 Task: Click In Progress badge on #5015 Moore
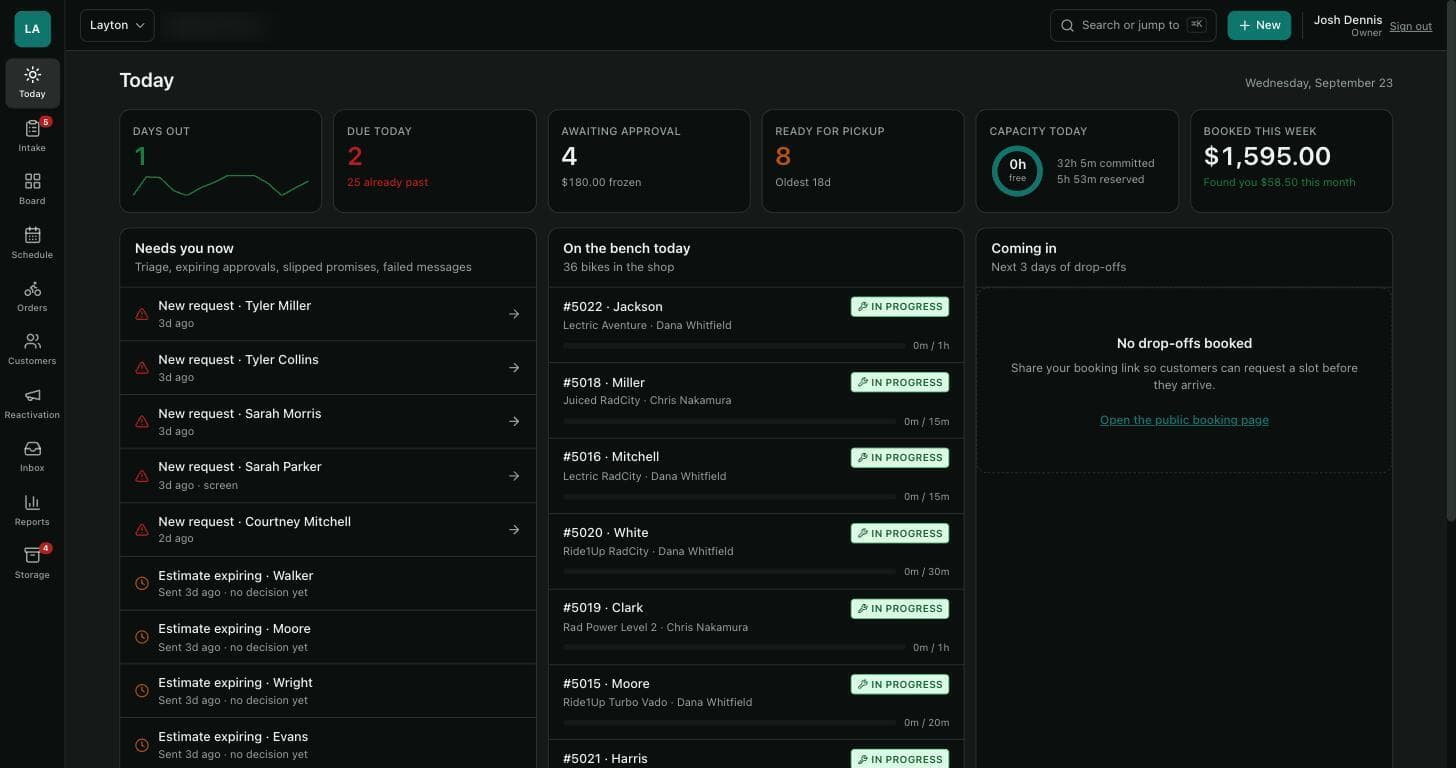click(900, 684)
